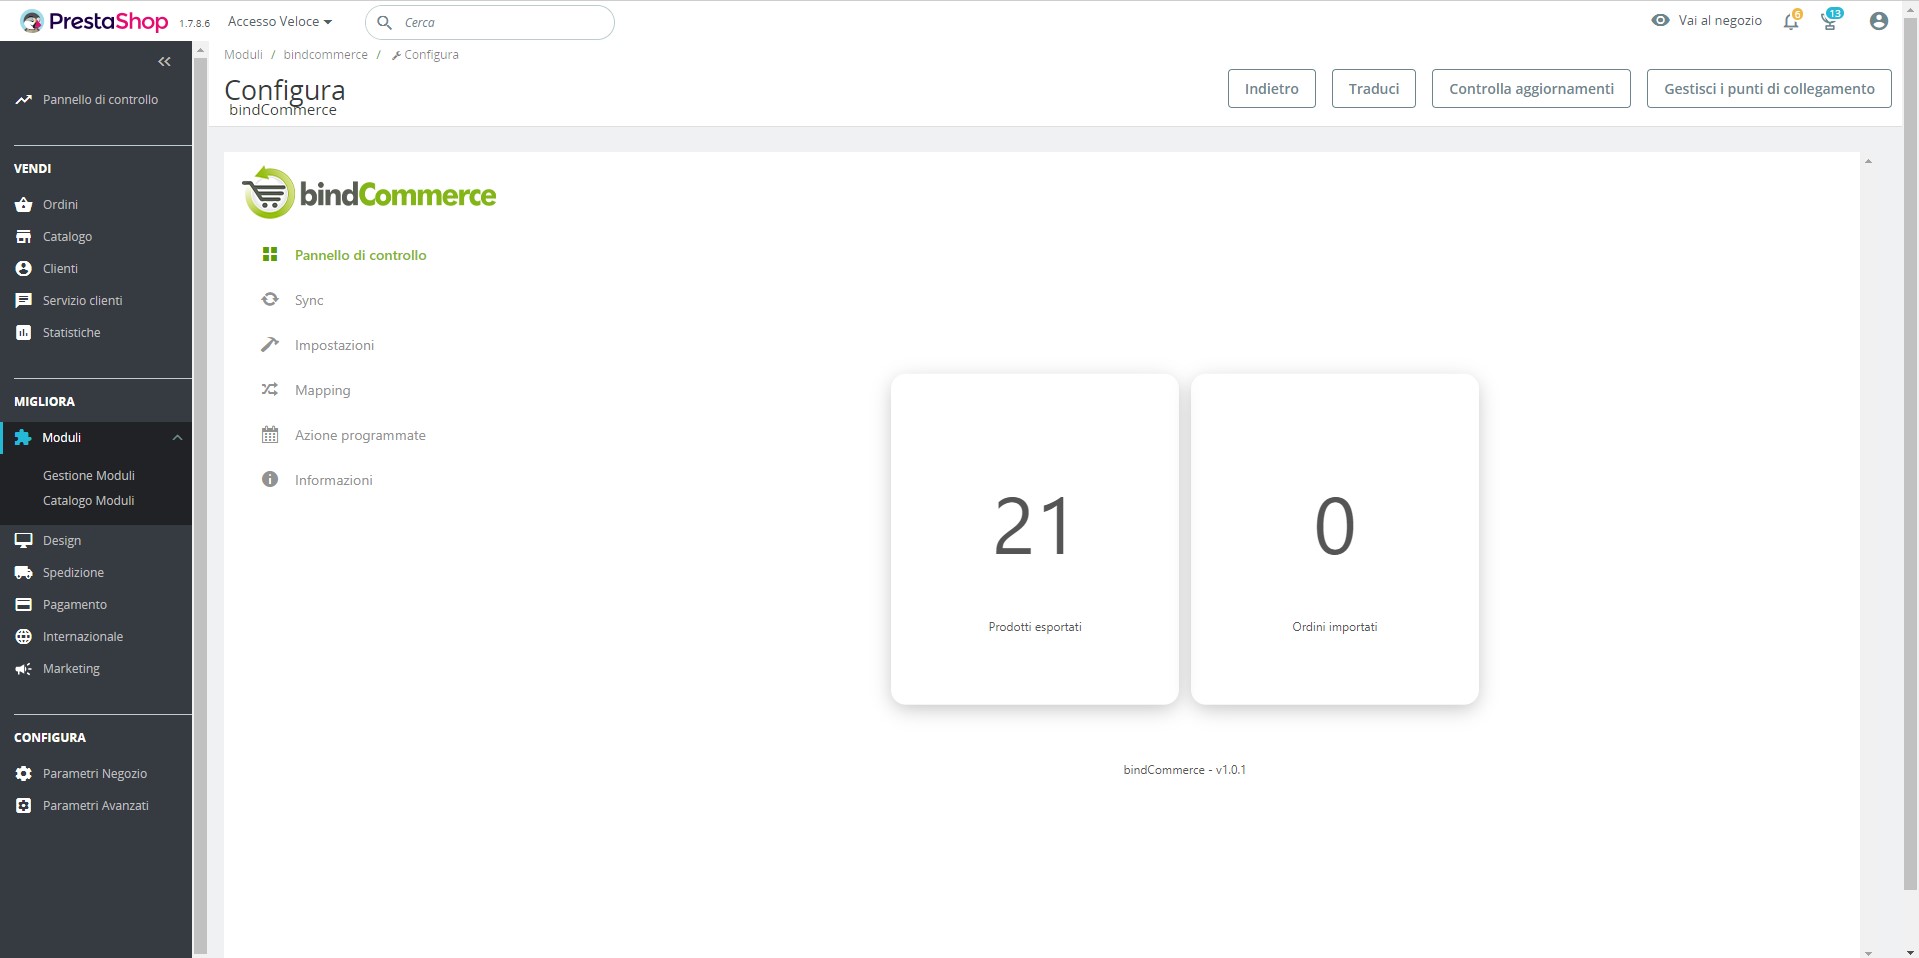
Task: Click the trophy icon in header
Action: pos(1829,22)
